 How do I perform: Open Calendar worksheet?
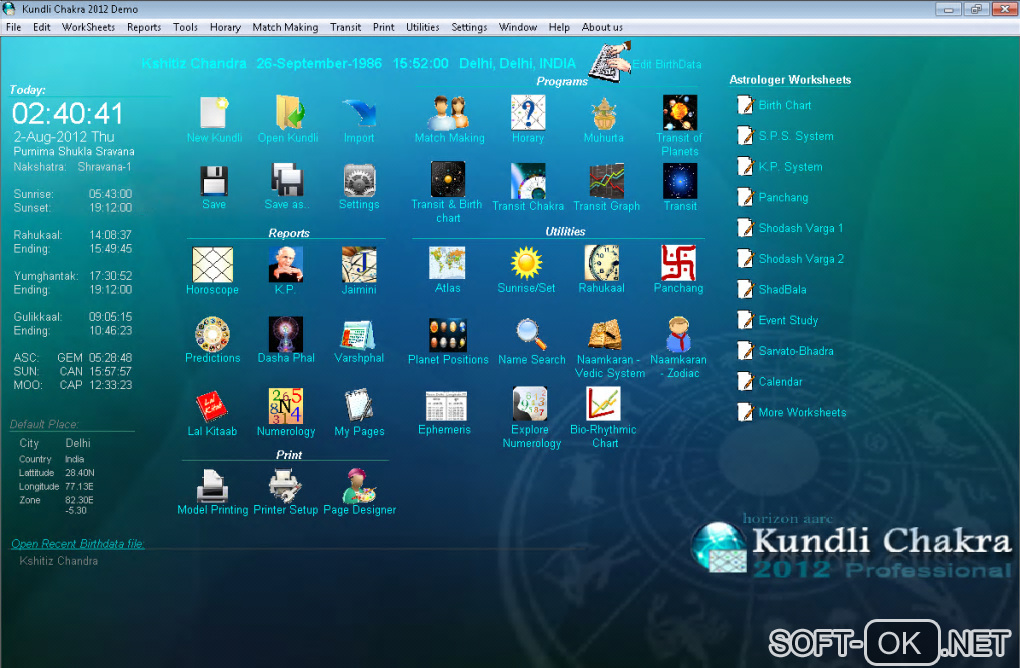(781, 382)
